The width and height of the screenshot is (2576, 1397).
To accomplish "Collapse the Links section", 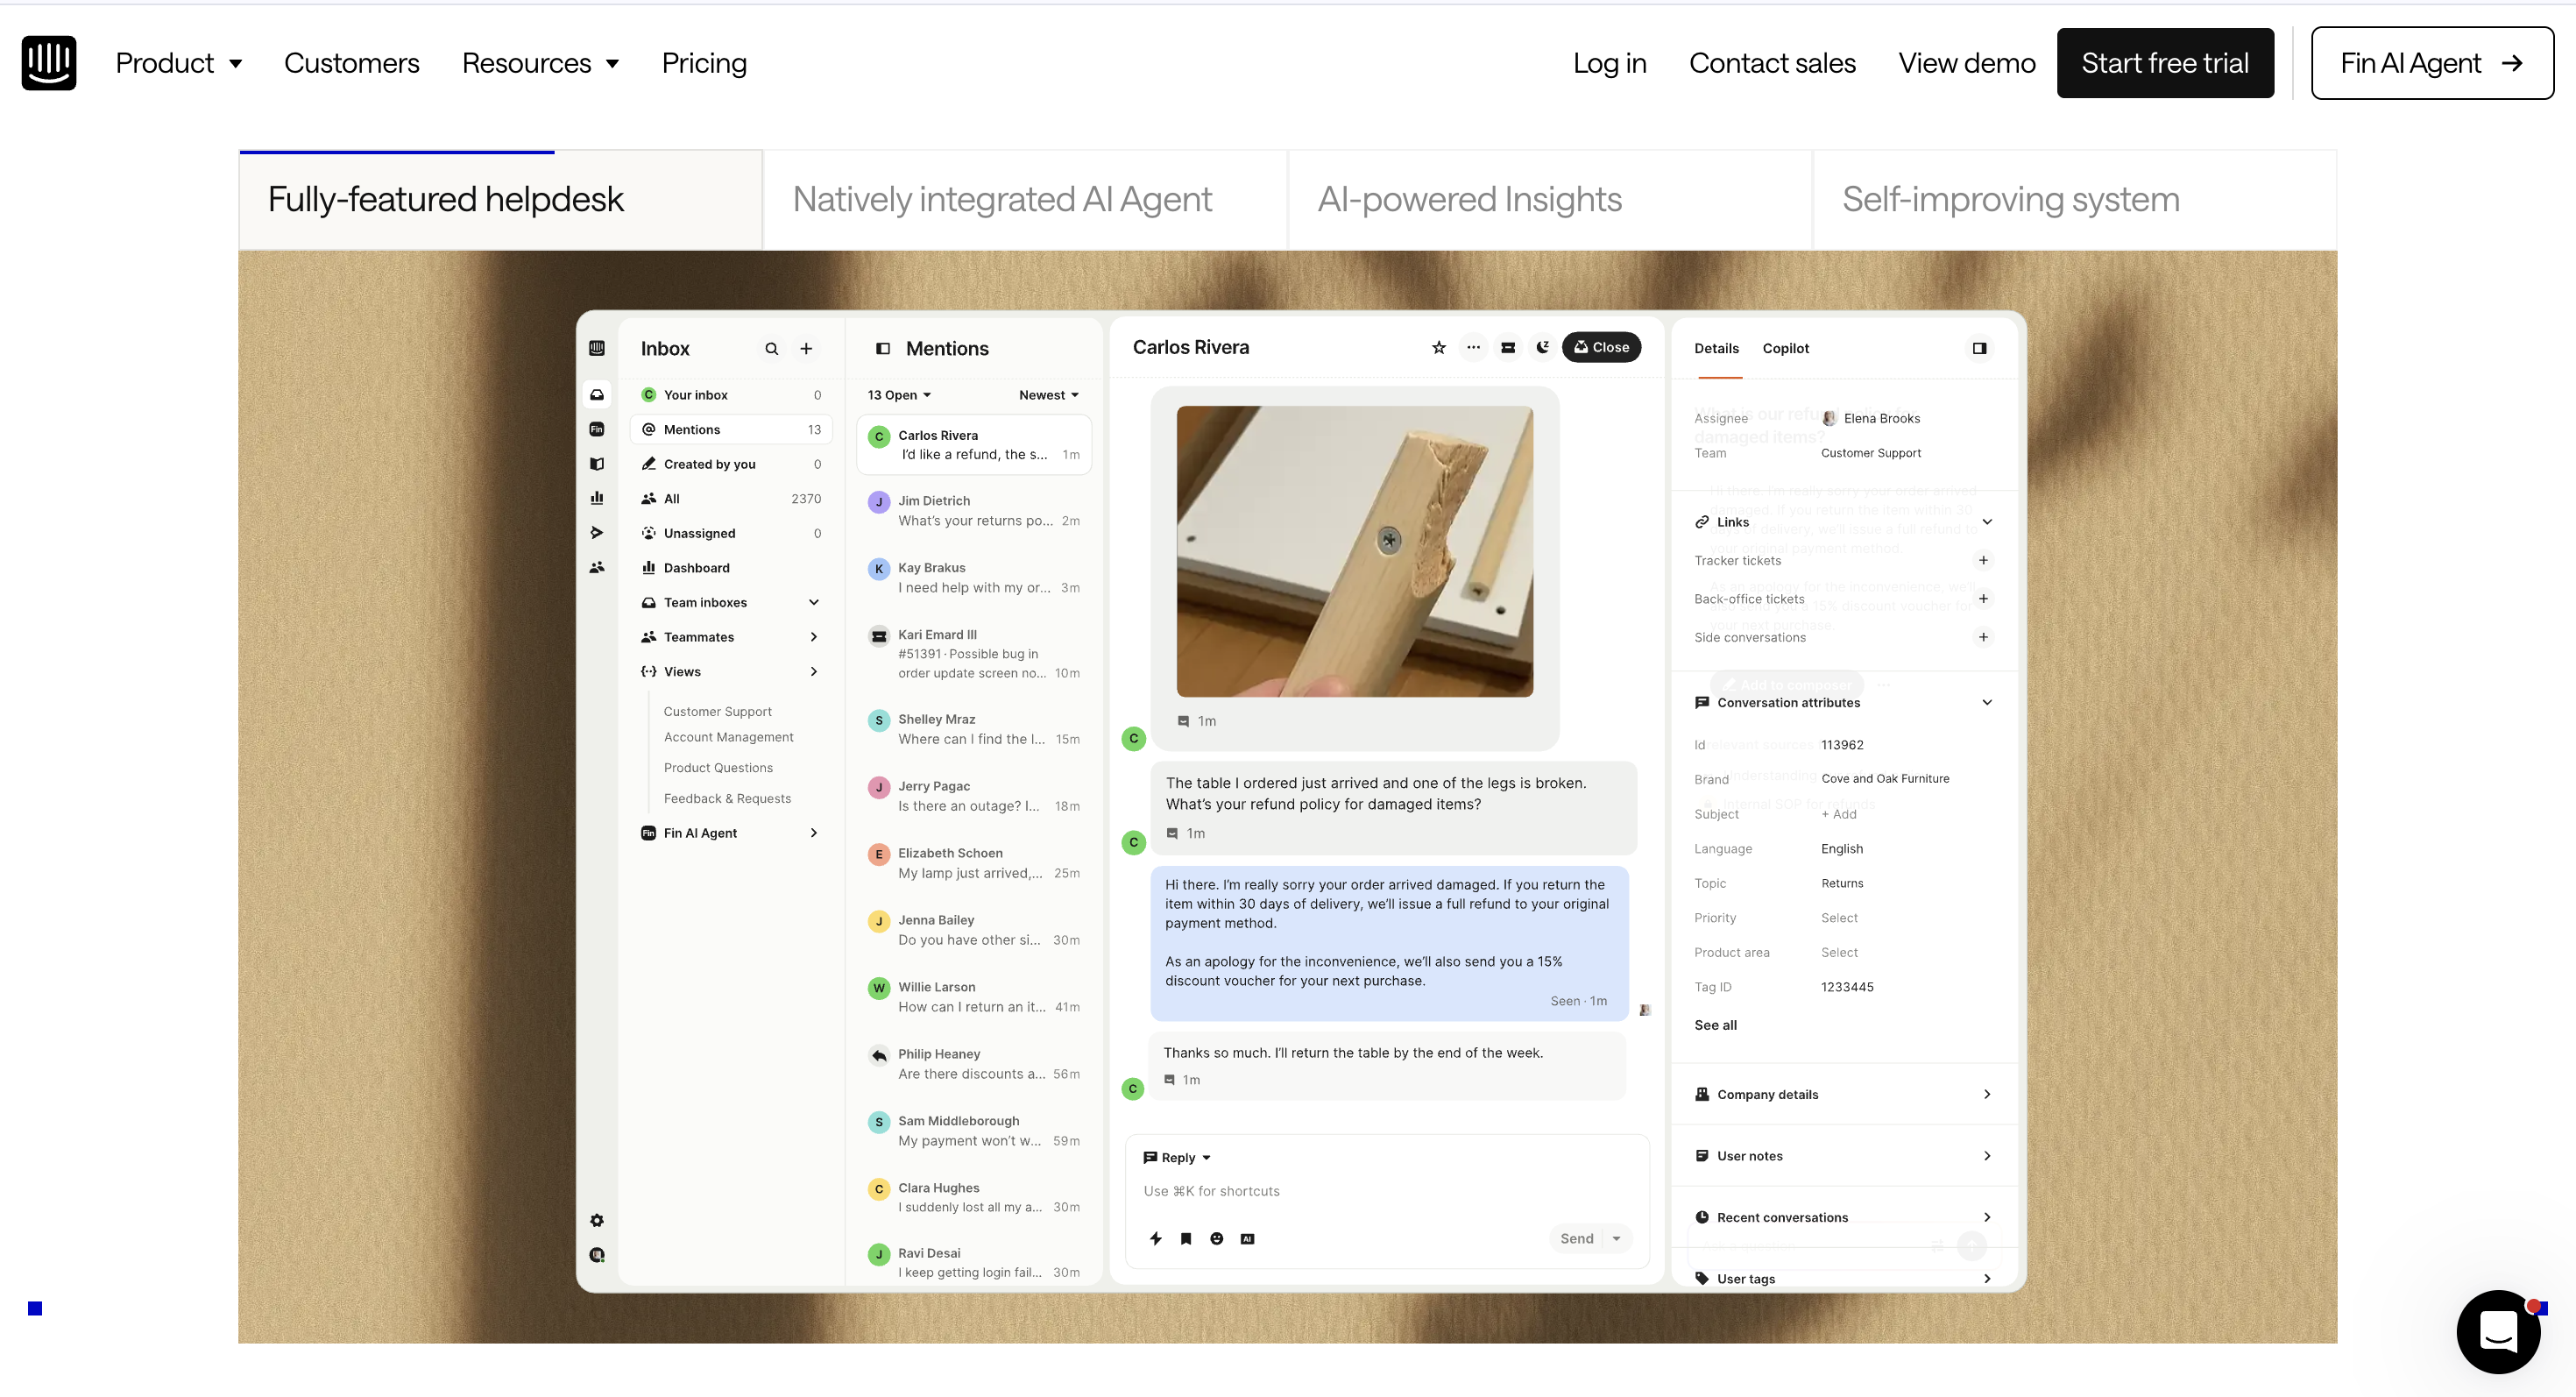I will pos(1987,521).
